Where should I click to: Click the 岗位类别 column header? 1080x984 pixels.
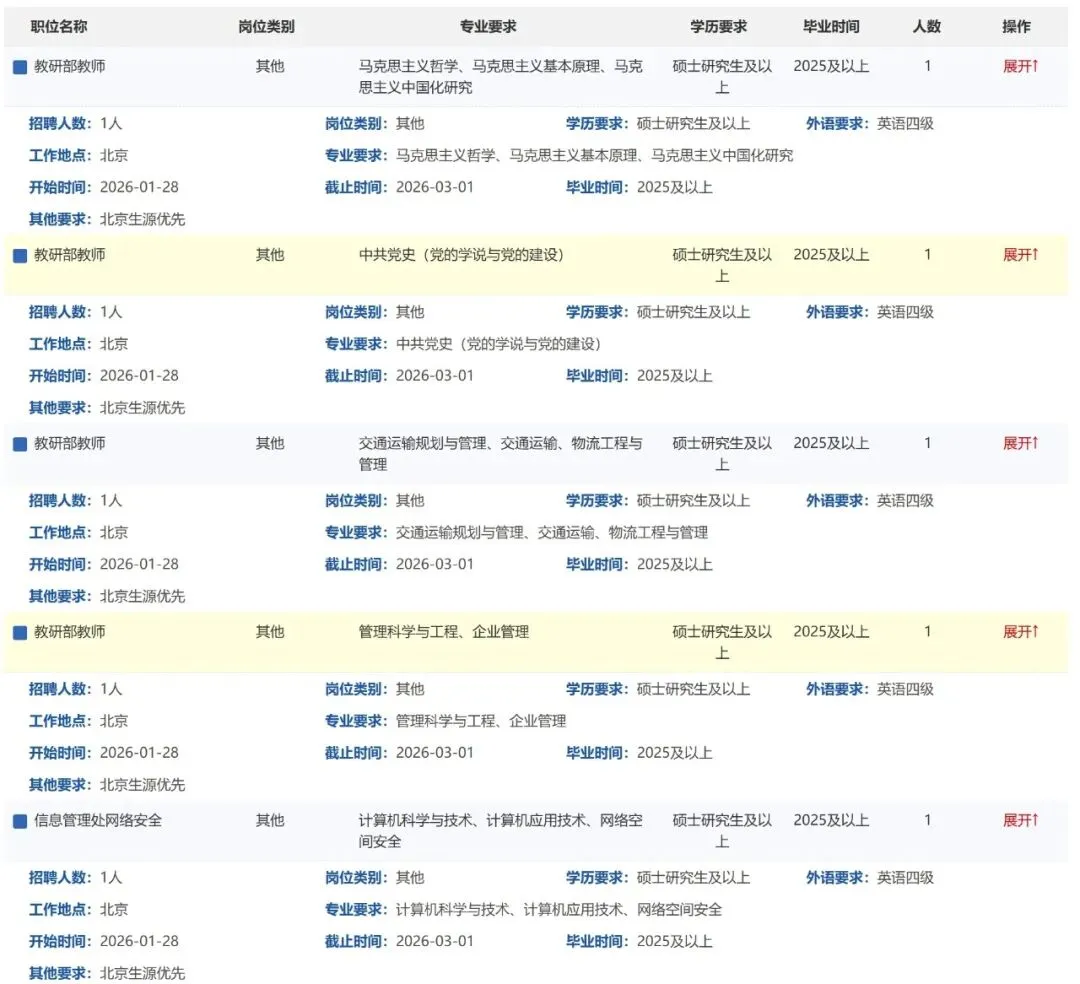click(x=267, y=27)
